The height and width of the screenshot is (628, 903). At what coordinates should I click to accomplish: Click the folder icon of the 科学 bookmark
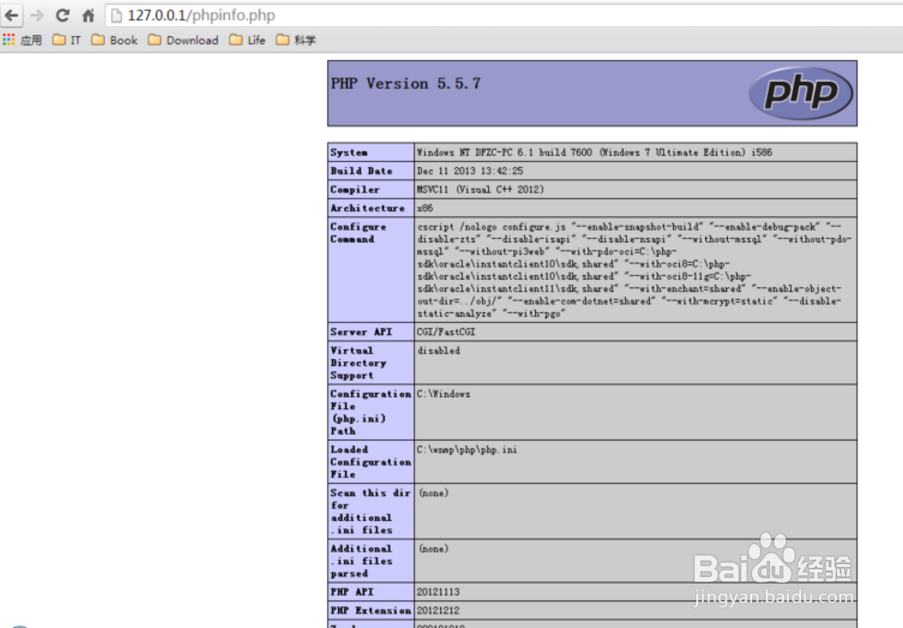click(281, 40)
